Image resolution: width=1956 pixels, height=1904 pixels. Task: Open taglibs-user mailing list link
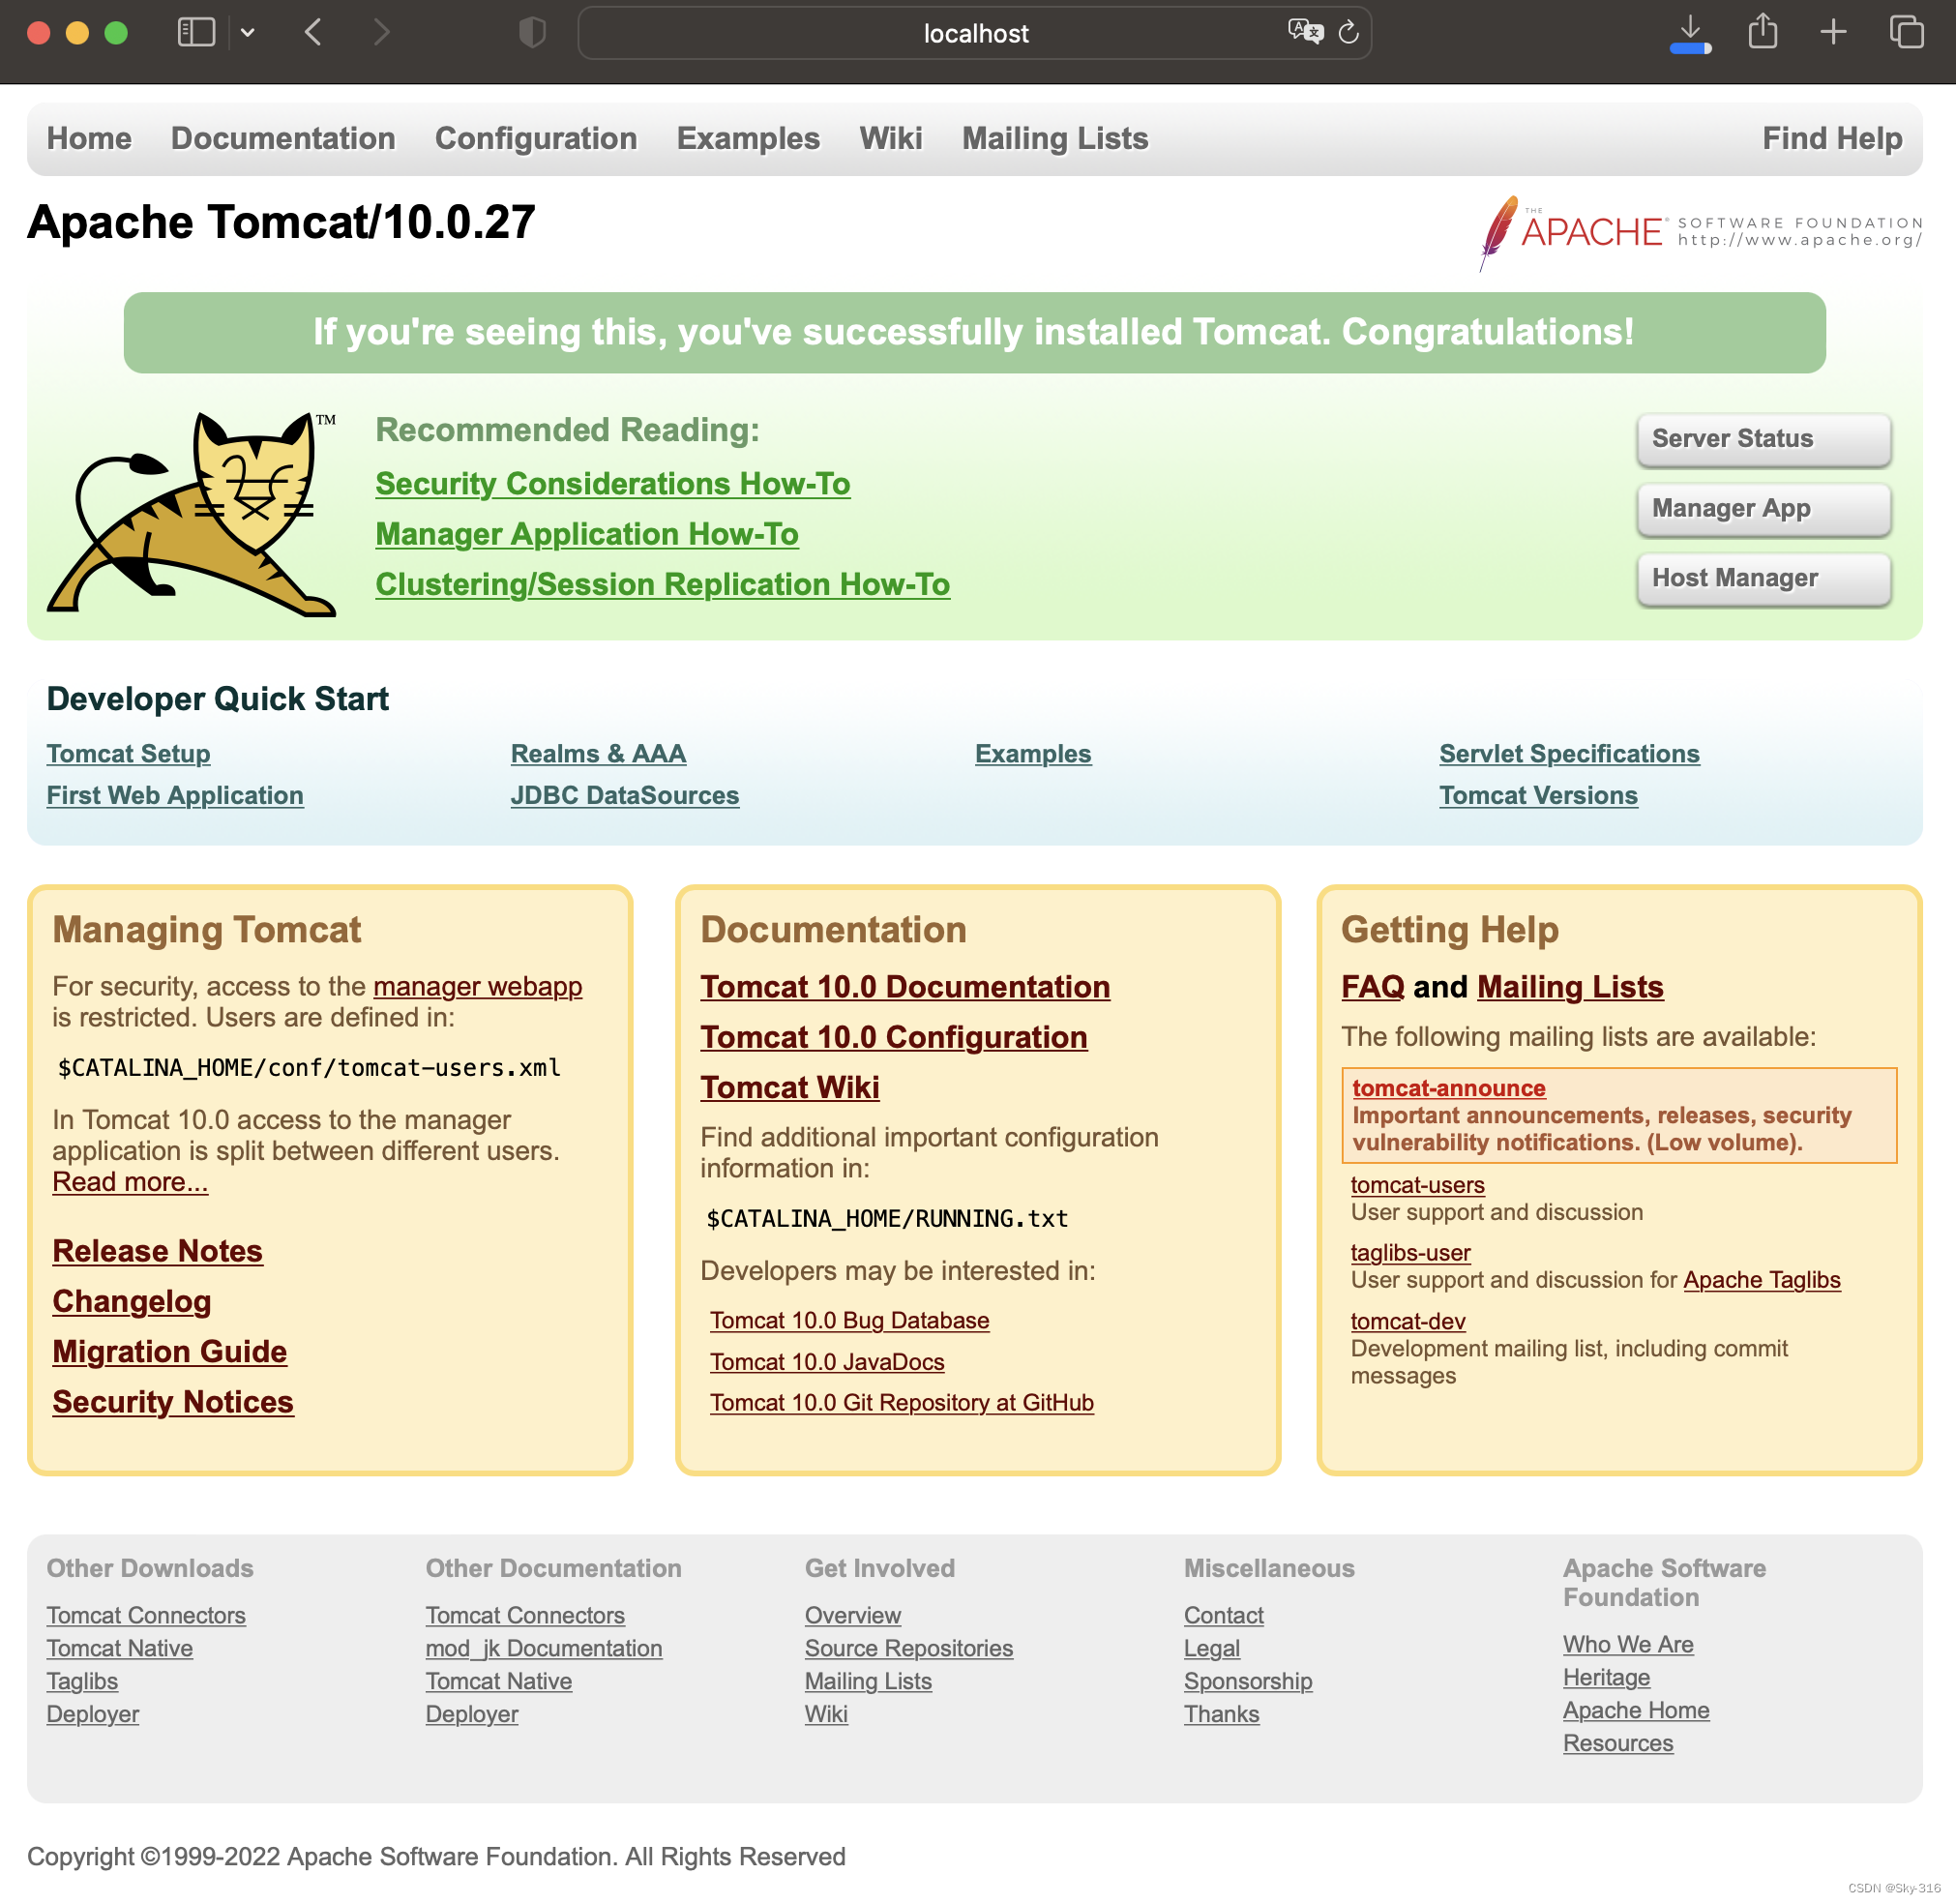(1410, 1253)
